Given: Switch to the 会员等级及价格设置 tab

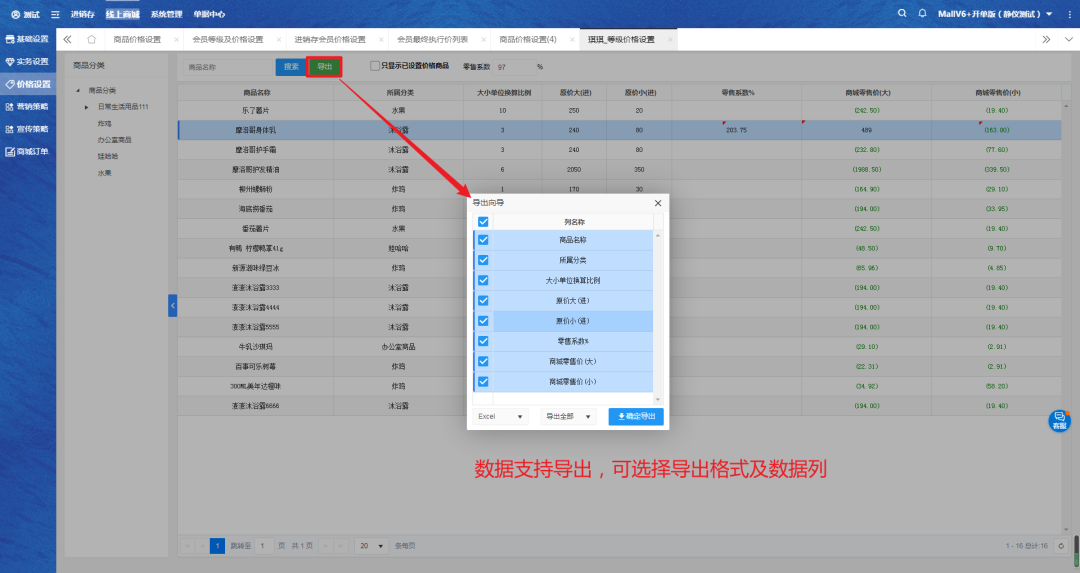Looking at the screenshot, I should [x=228, y=39].
